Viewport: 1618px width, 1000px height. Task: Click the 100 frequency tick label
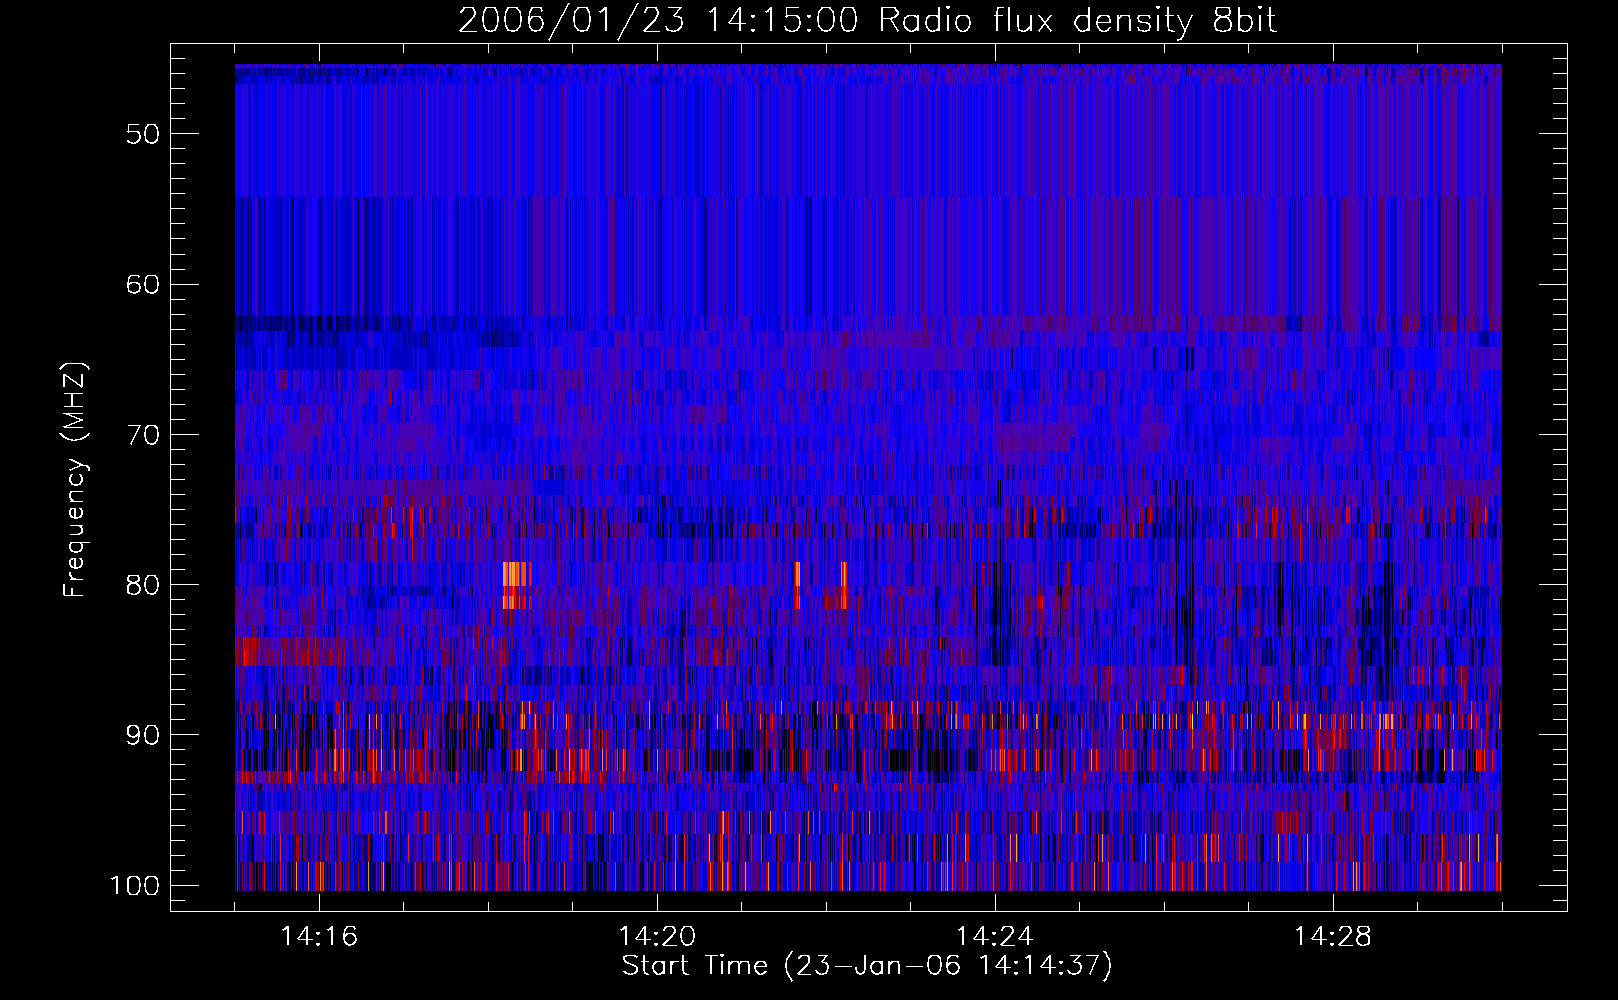(134, 886)
